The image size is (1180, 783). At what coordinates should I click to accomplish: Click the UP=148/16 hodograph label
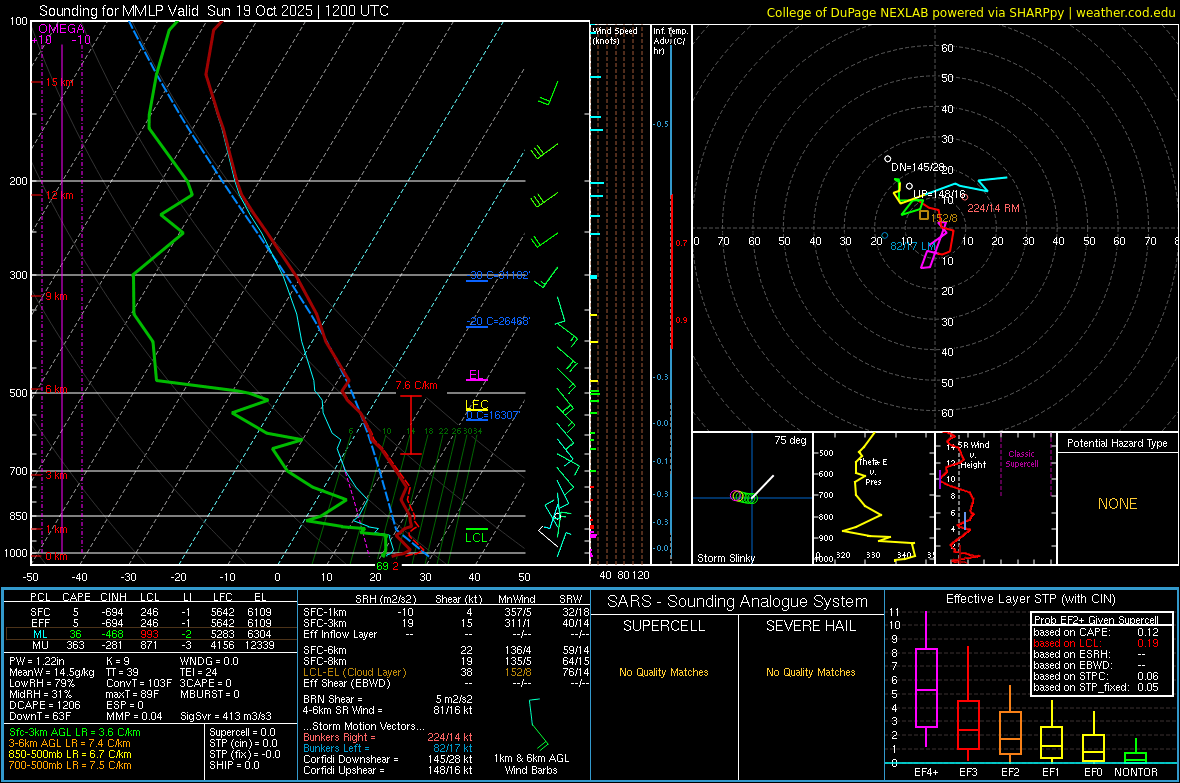click(x=938, y=194)
